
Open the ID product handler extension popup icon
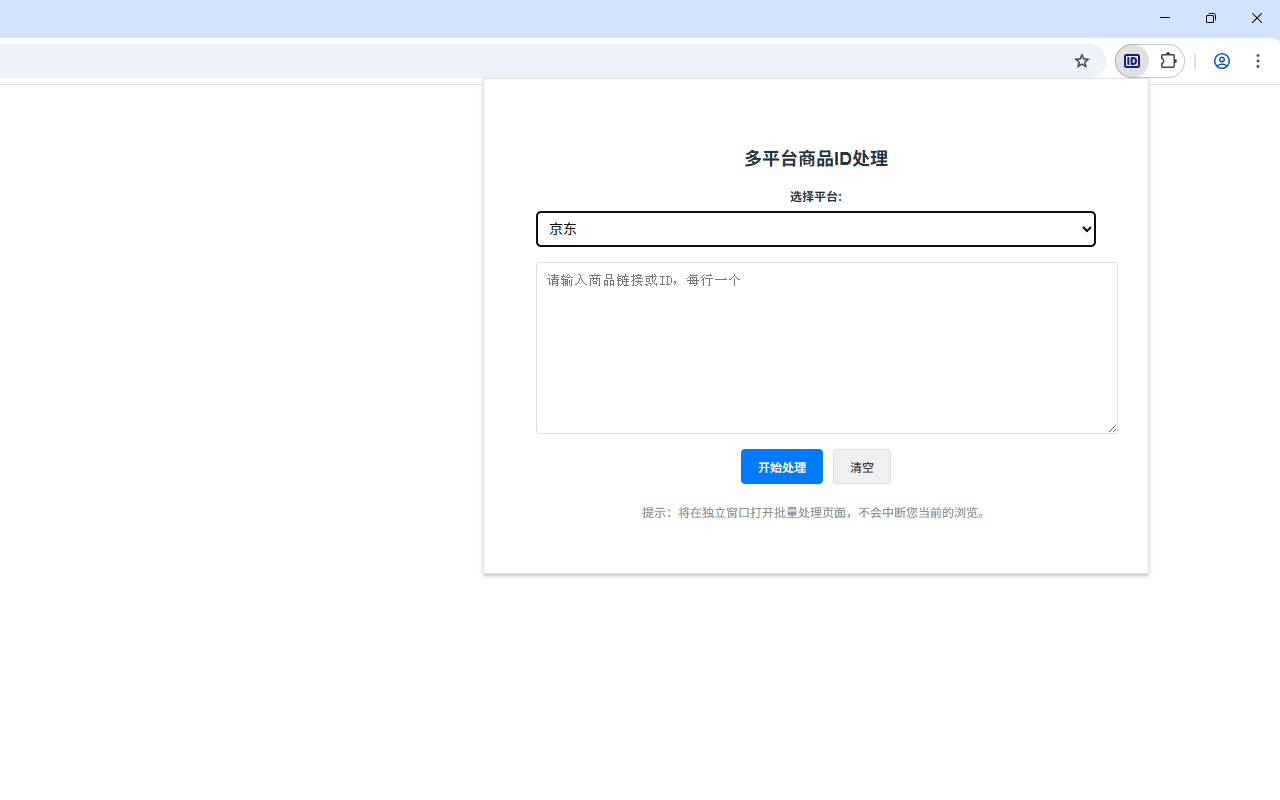pyautogui.click(x=1132, y=61)
